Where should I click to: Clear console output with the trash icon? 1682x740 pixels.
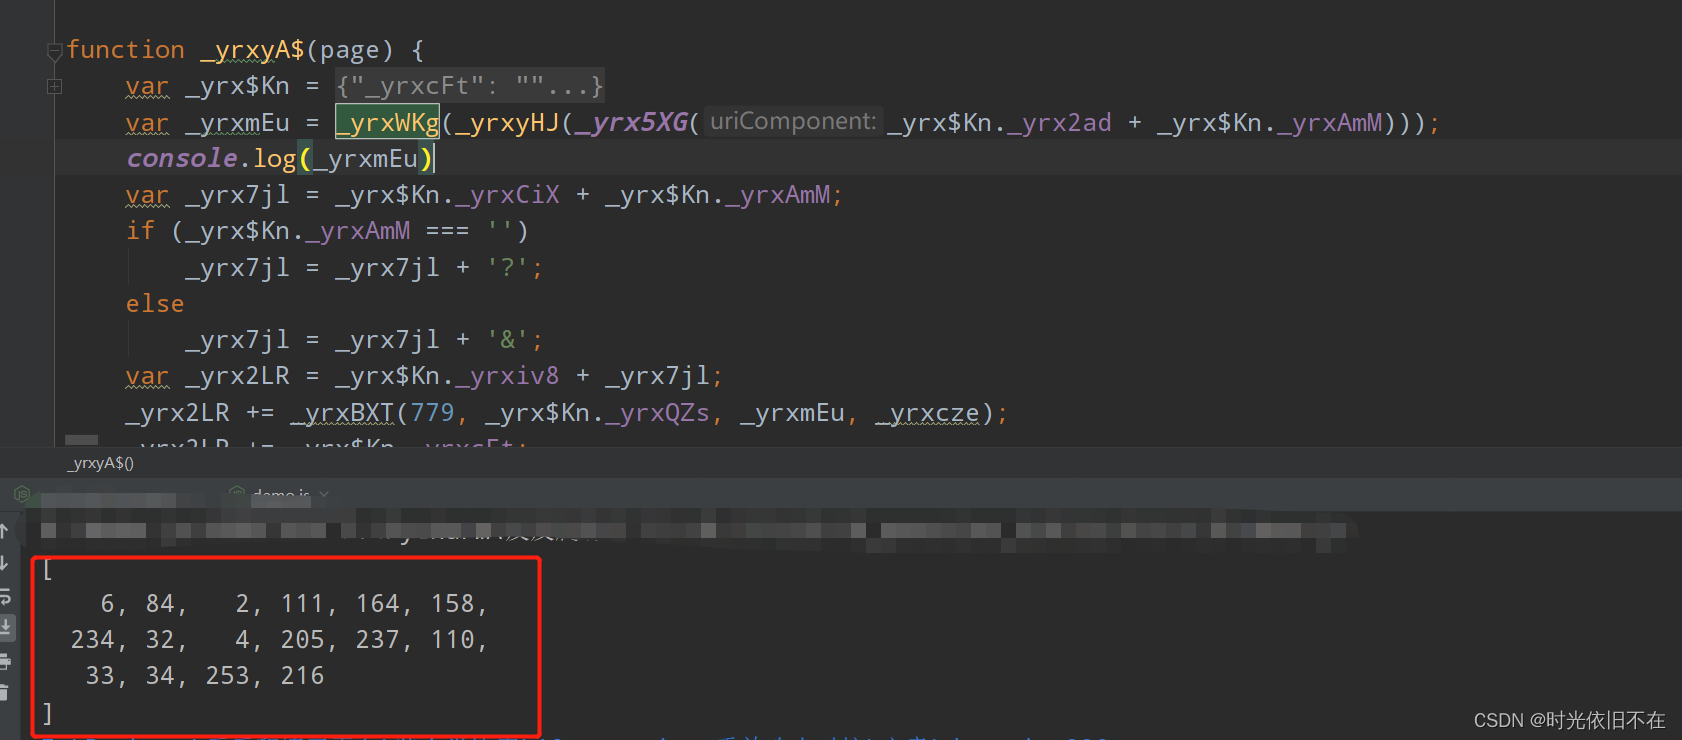tap(4, 692)
